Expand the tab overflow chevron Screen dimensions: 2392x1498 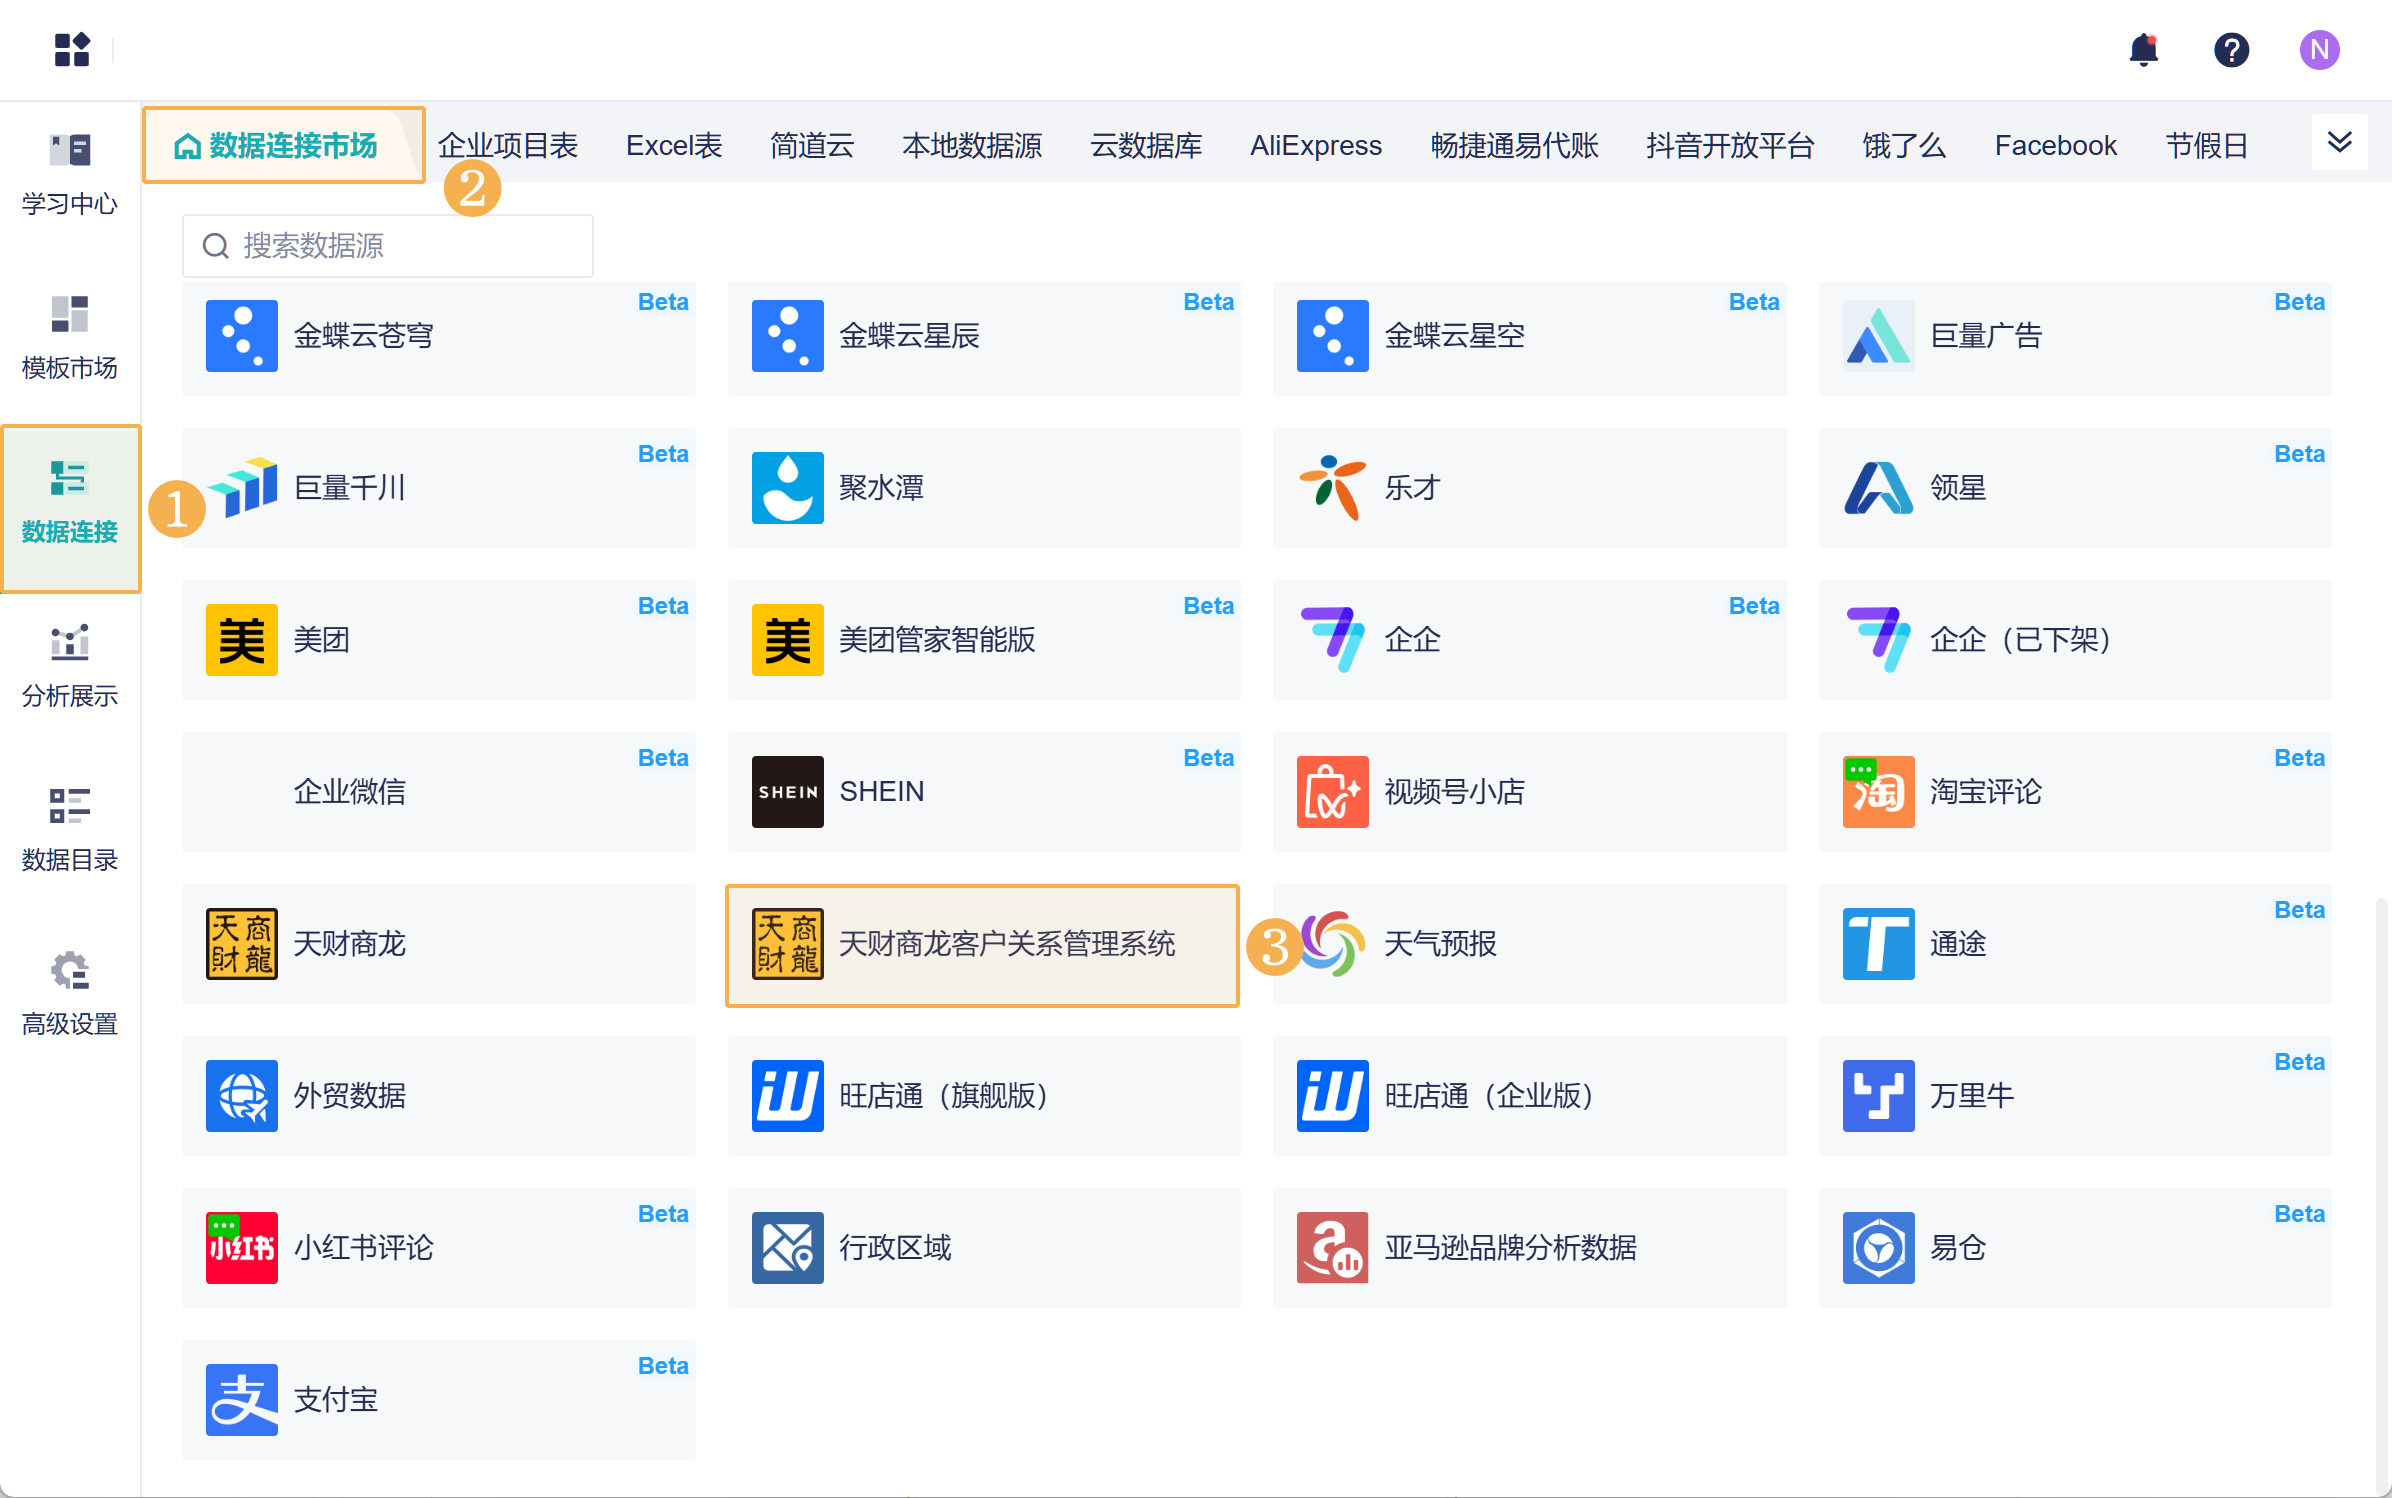pyautogui.click(x=2339, y=143)
